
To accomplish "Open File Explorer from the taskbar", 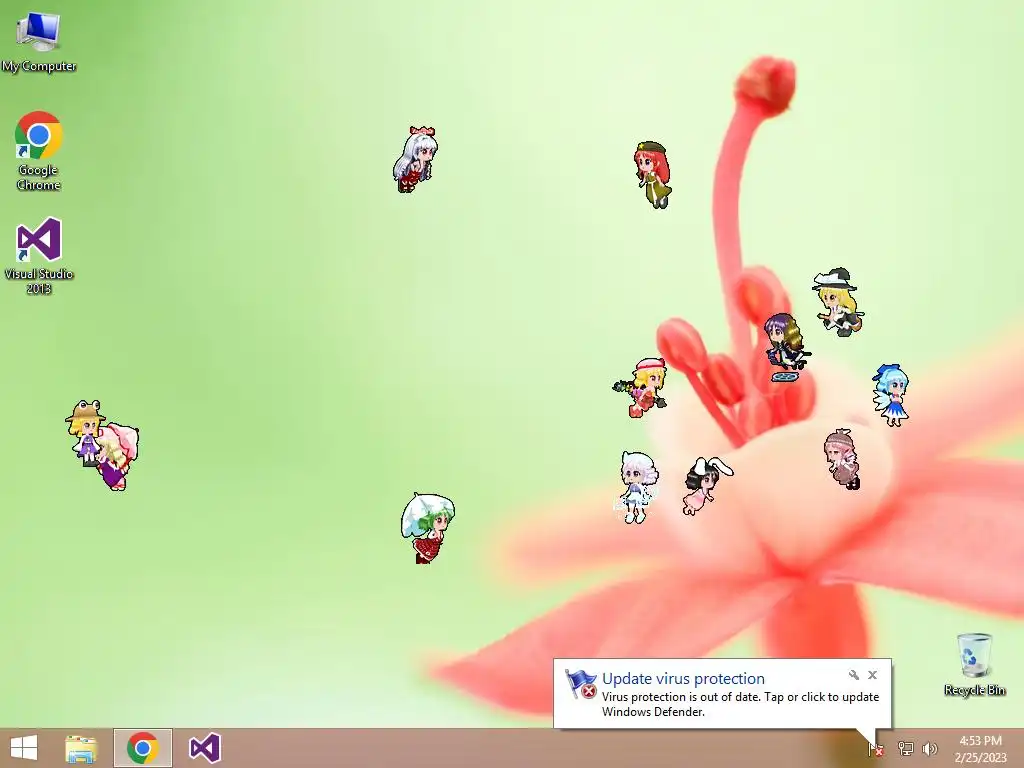I will coord(82,748).
